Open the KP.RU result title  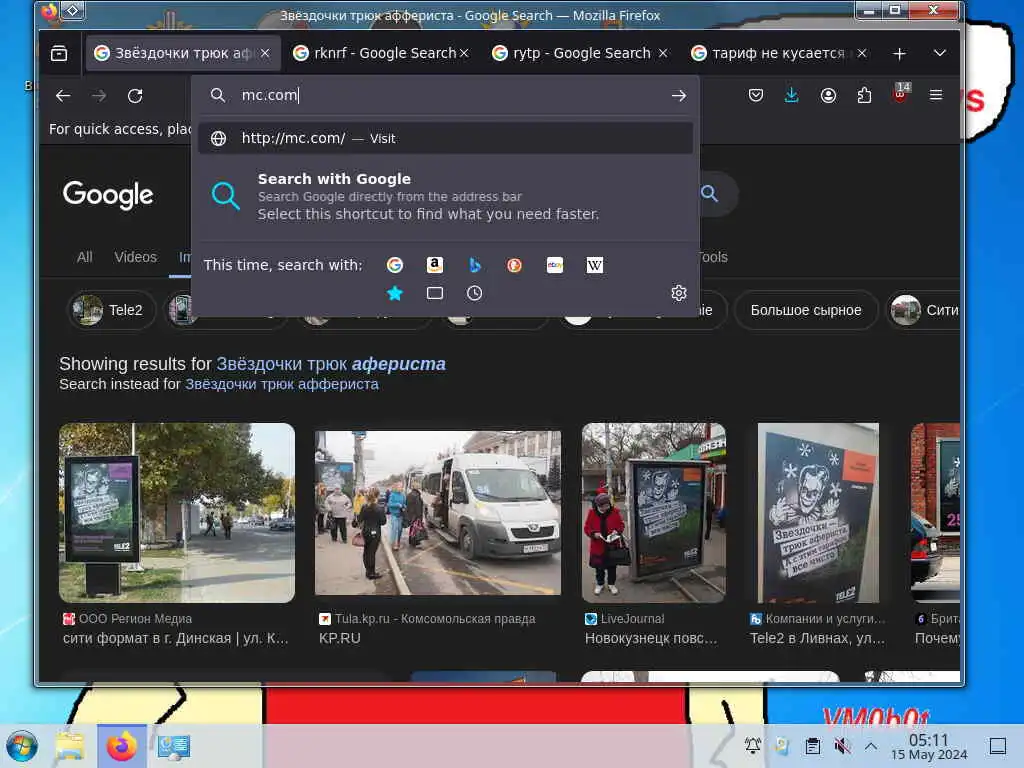(340, 638)
